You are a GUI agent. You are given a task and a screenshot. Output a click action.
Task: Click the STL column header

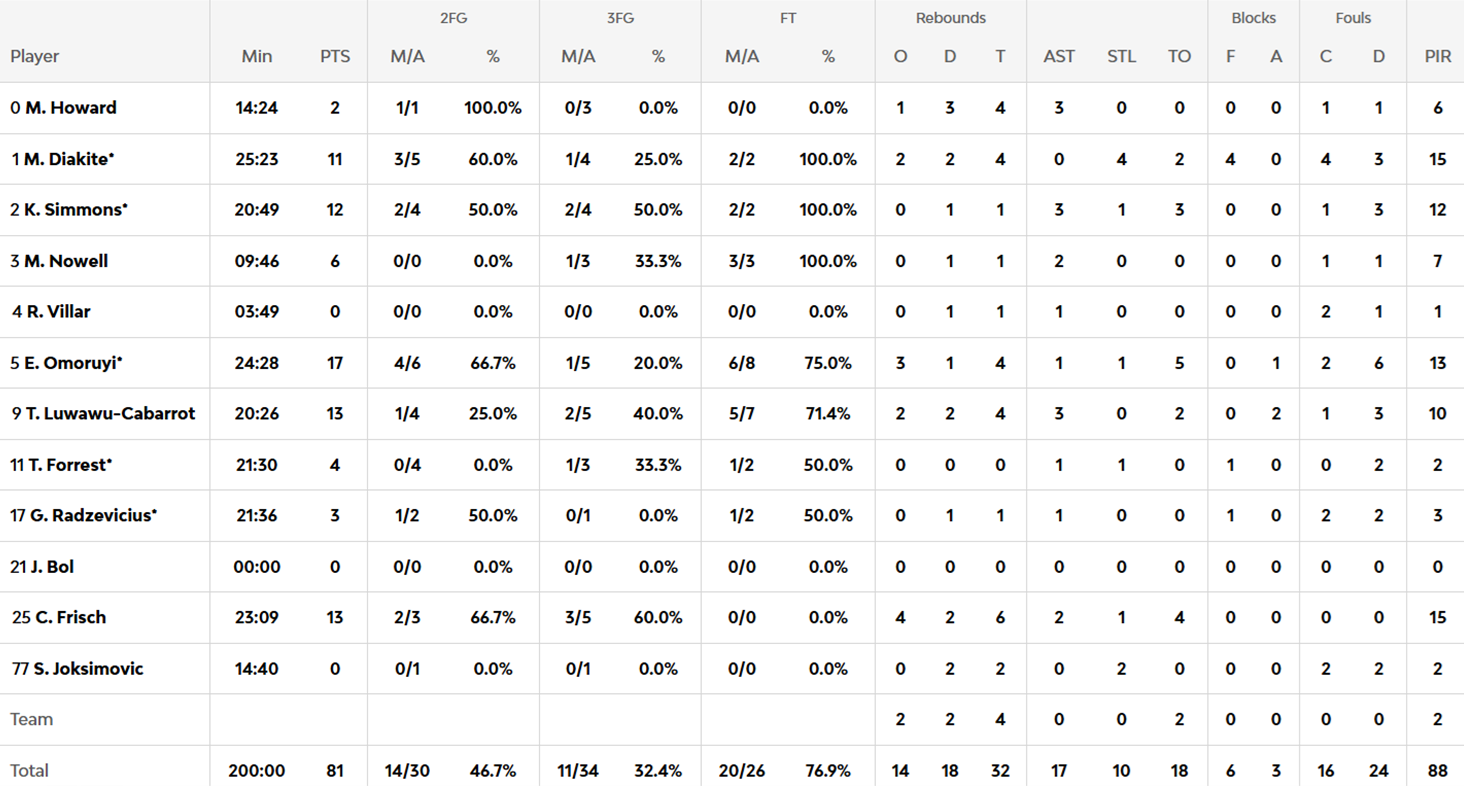(x=1121, y=57)
